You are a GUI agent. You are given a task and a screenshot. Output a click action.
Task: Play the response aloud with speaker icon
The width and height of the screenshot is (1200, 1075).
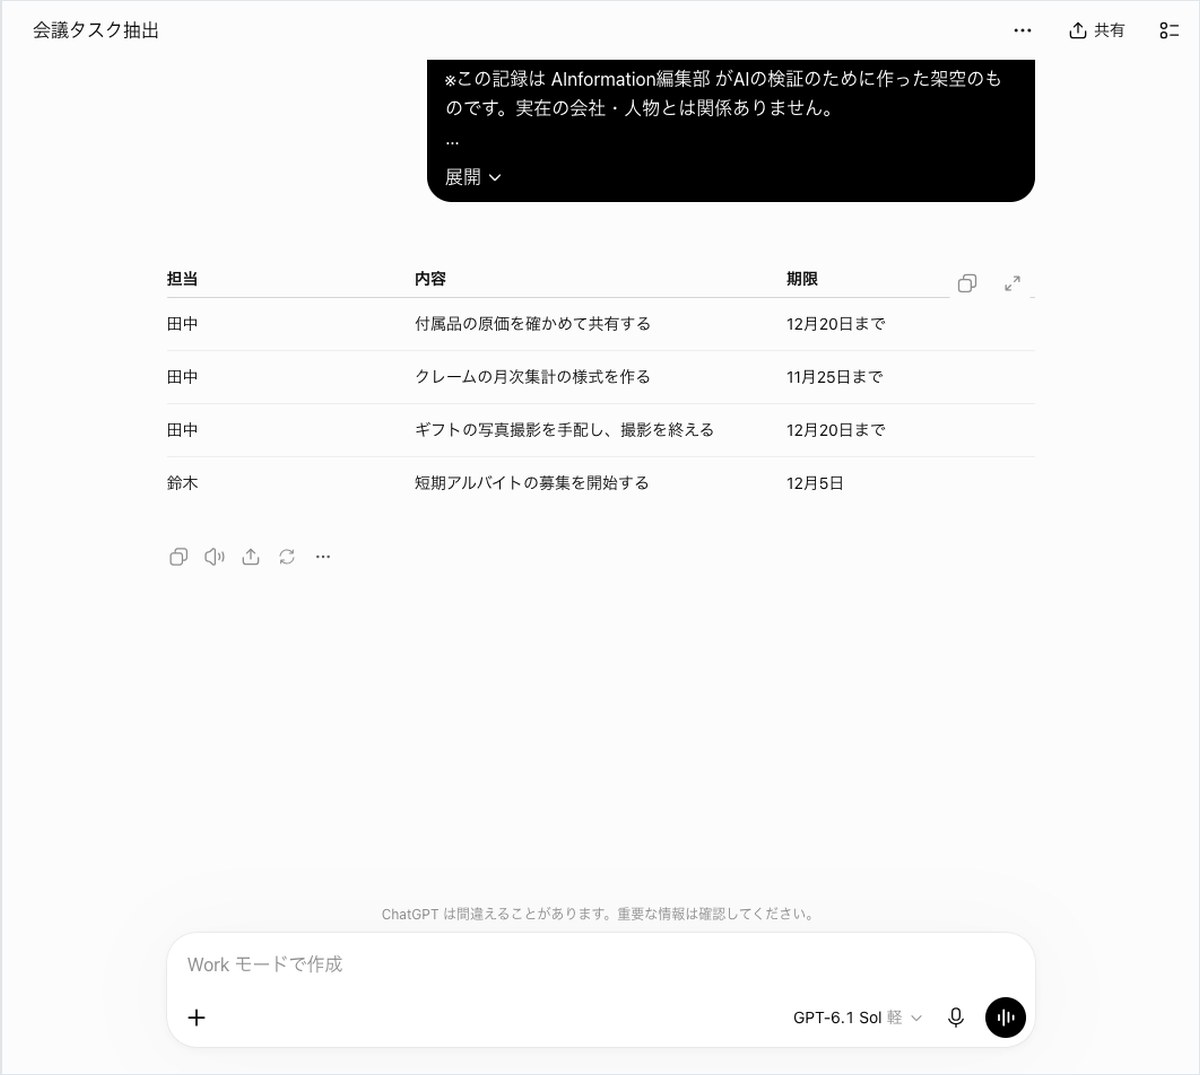click(x=215, y=557)
